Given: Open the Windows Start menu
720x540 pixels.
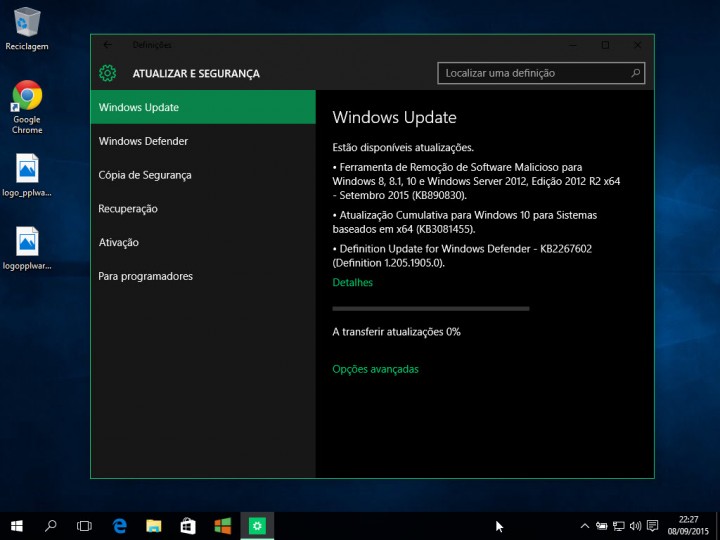Looking at the screenshot, I should tap(17, 526).
